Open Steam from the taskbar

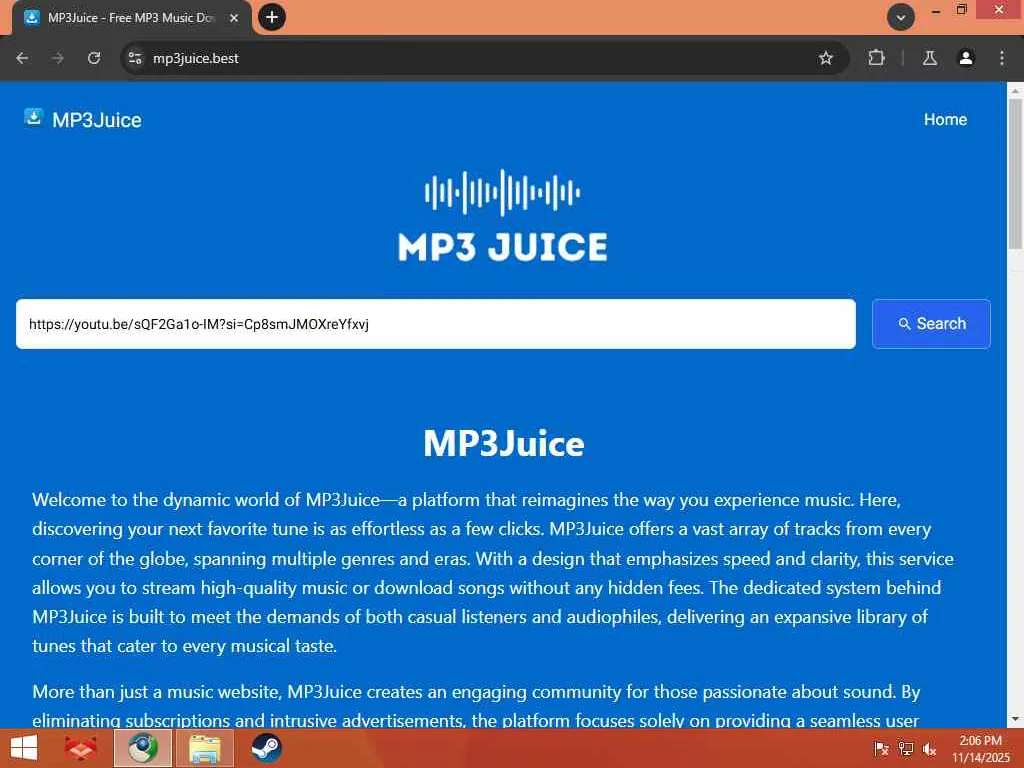266,748
